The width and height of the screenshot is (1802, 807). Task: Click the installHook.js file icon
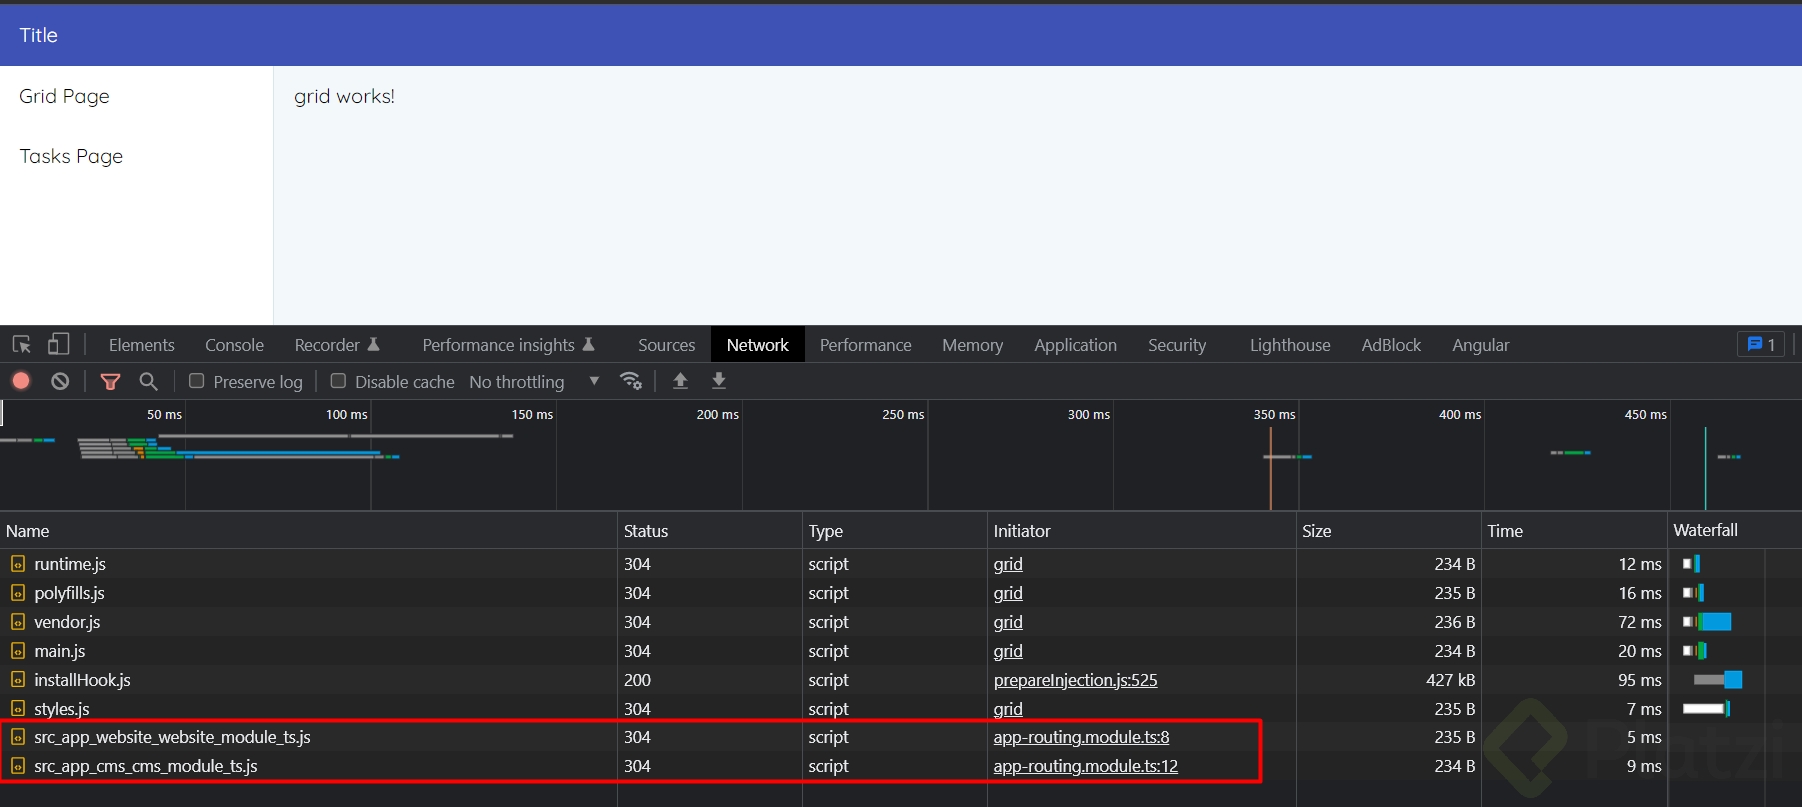(18, 680)
